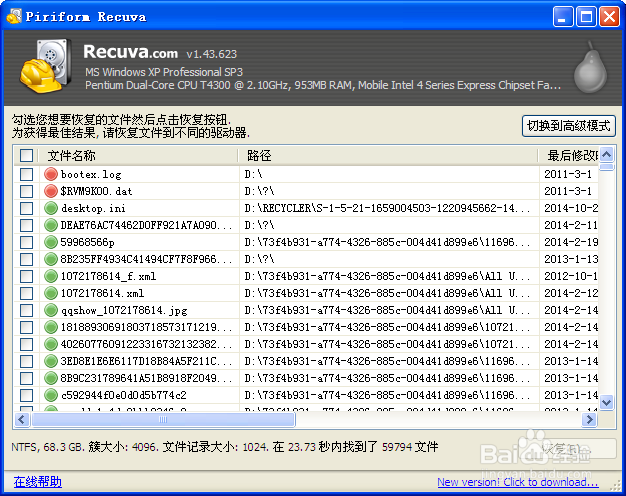The height and width of the screenshot is (496, 626).
Task: Sort by 最后修改 column header
Action: (x=569, y=155)
